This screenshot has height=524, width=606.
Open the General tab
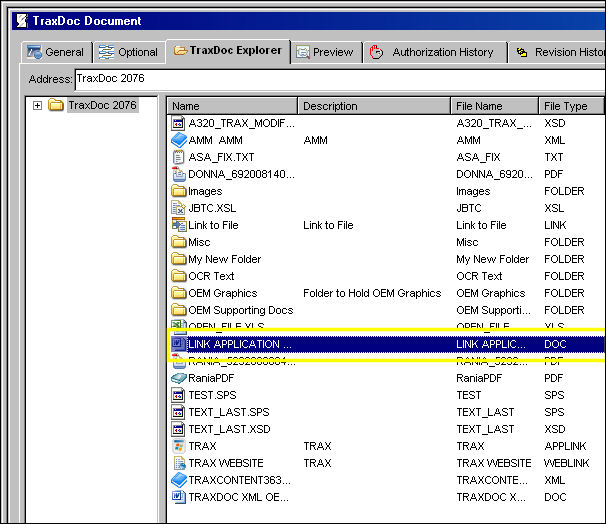coord(57,52)
